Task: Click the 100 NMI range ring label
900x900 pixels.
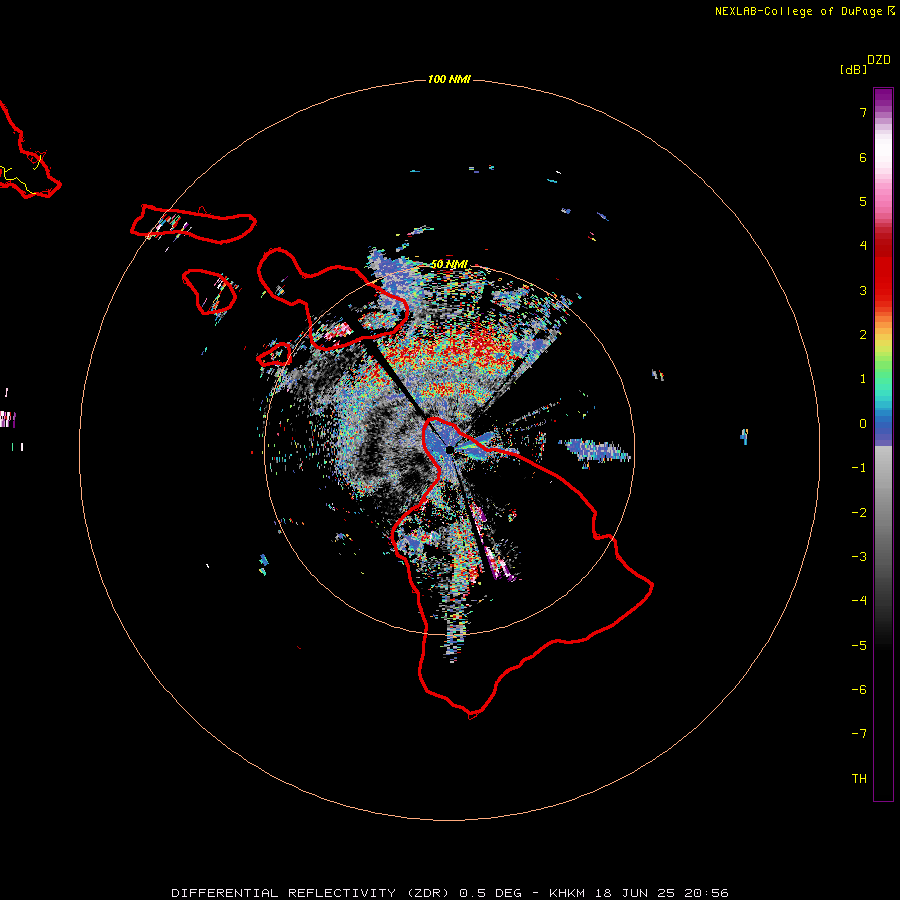Action: click(x=449, y=79)
